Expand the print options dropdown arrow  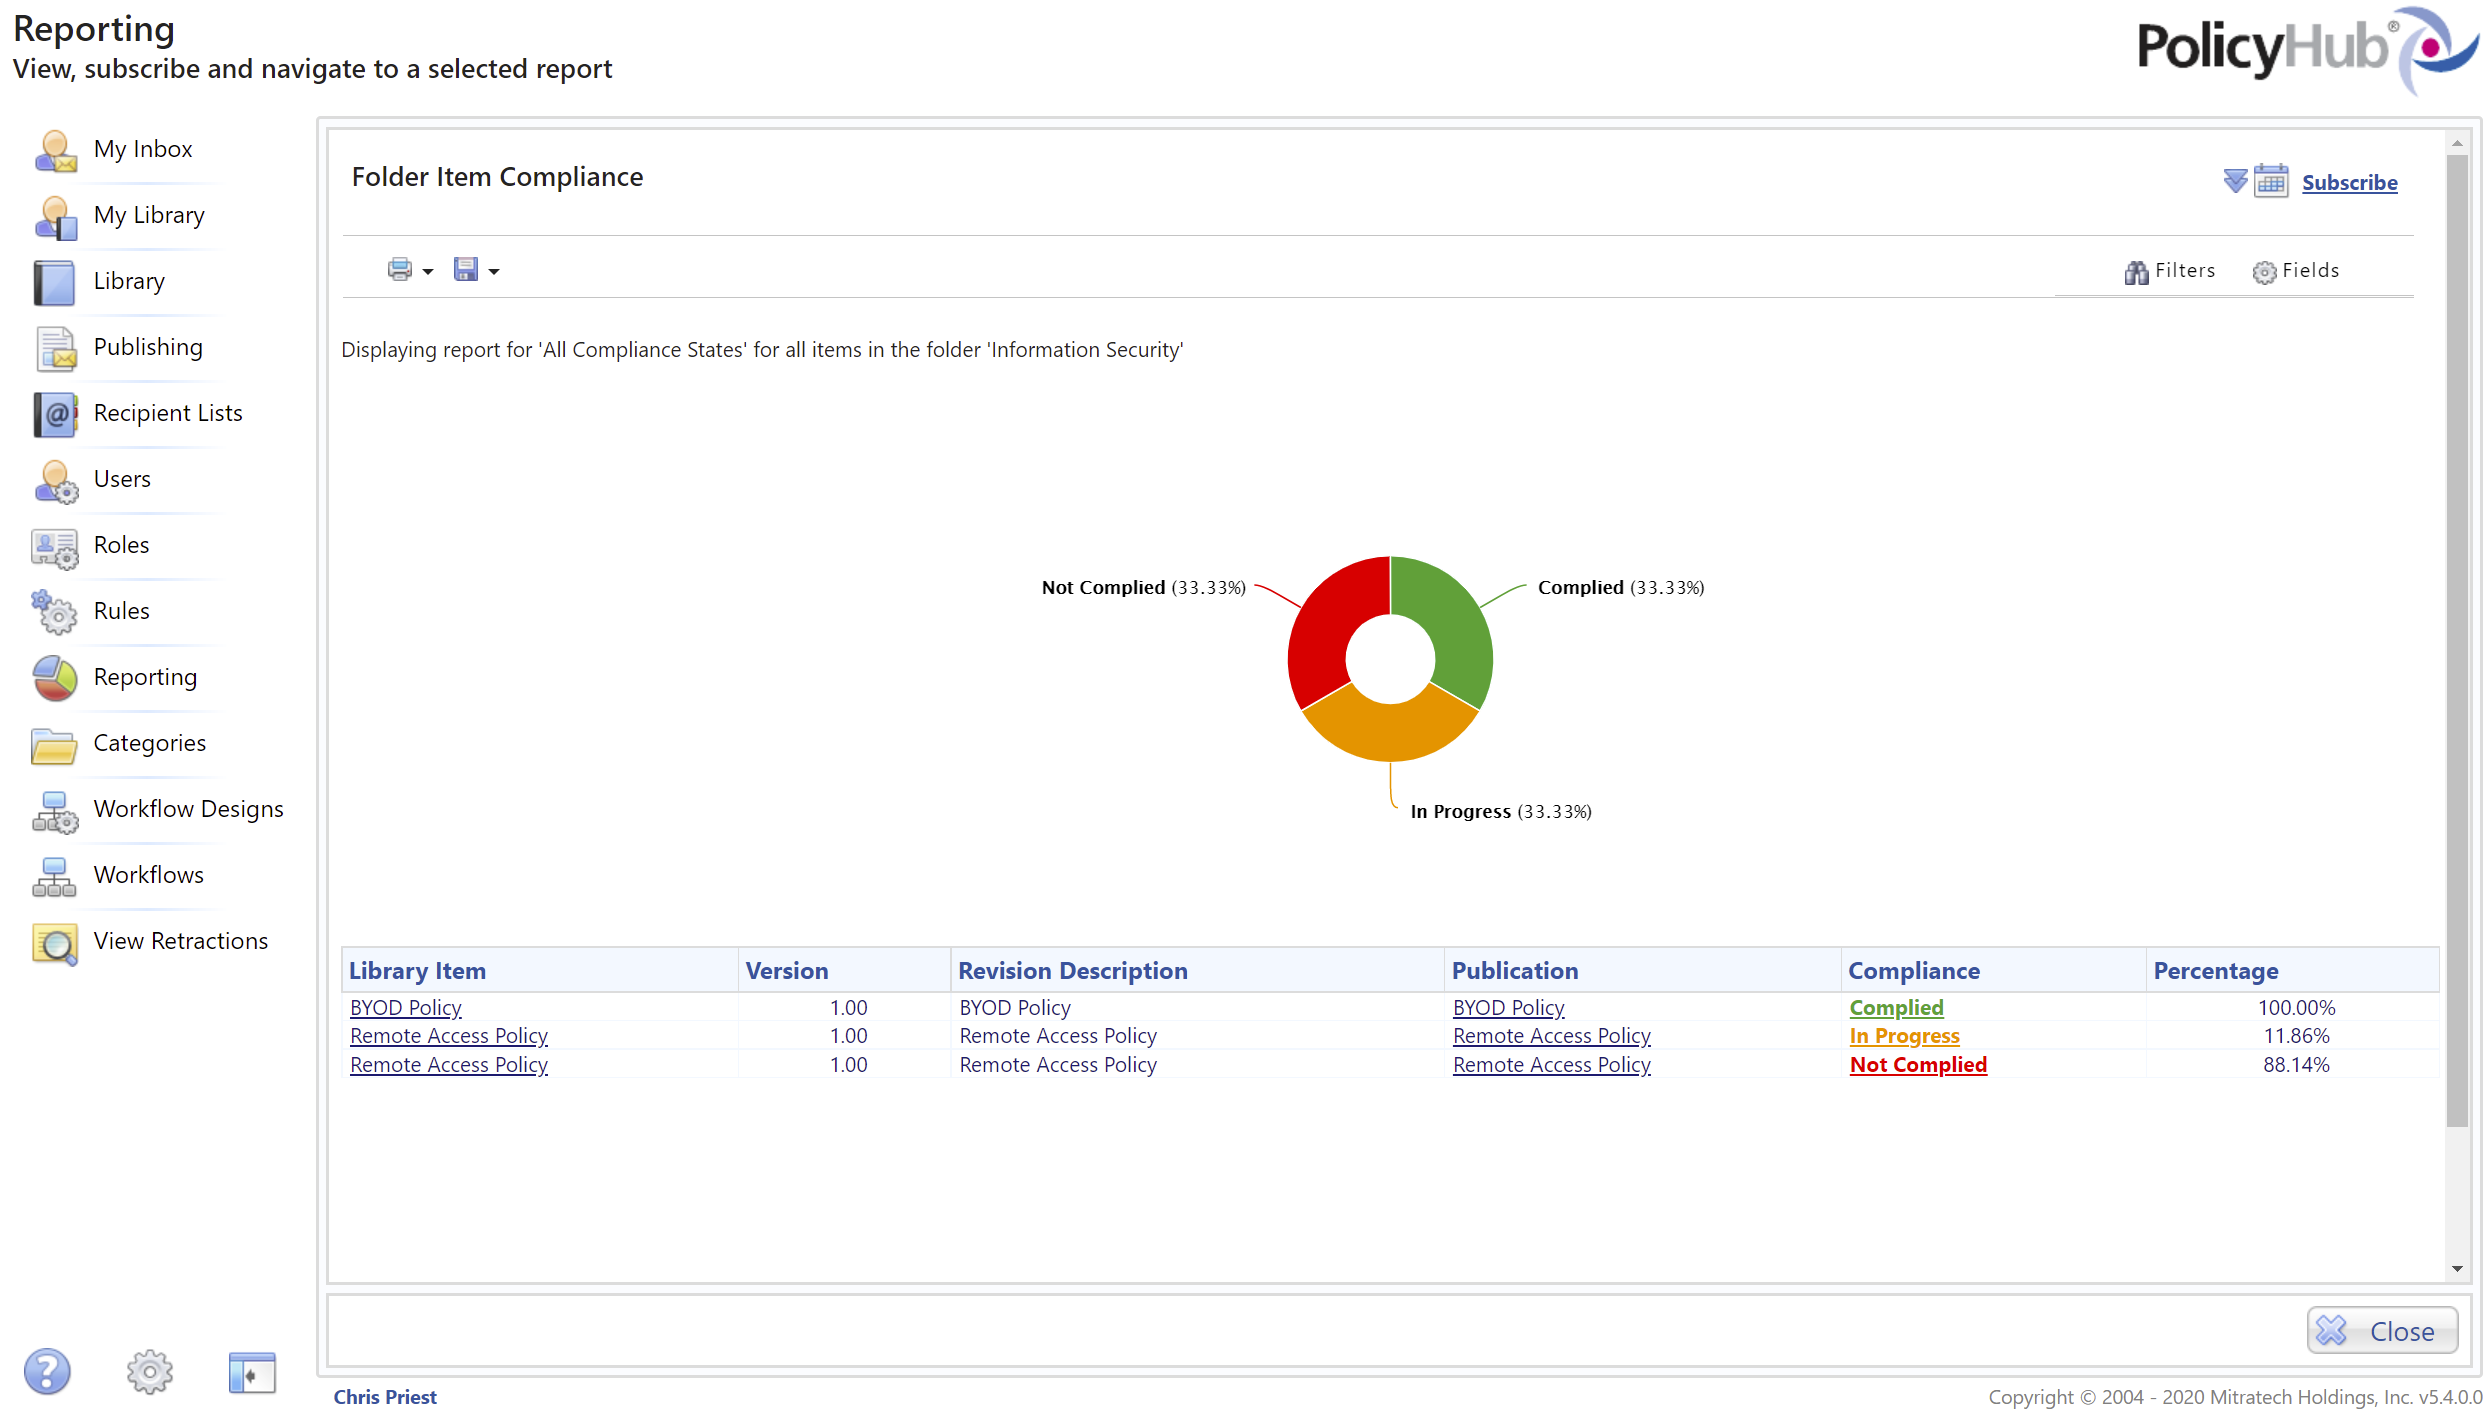[428, 271]
